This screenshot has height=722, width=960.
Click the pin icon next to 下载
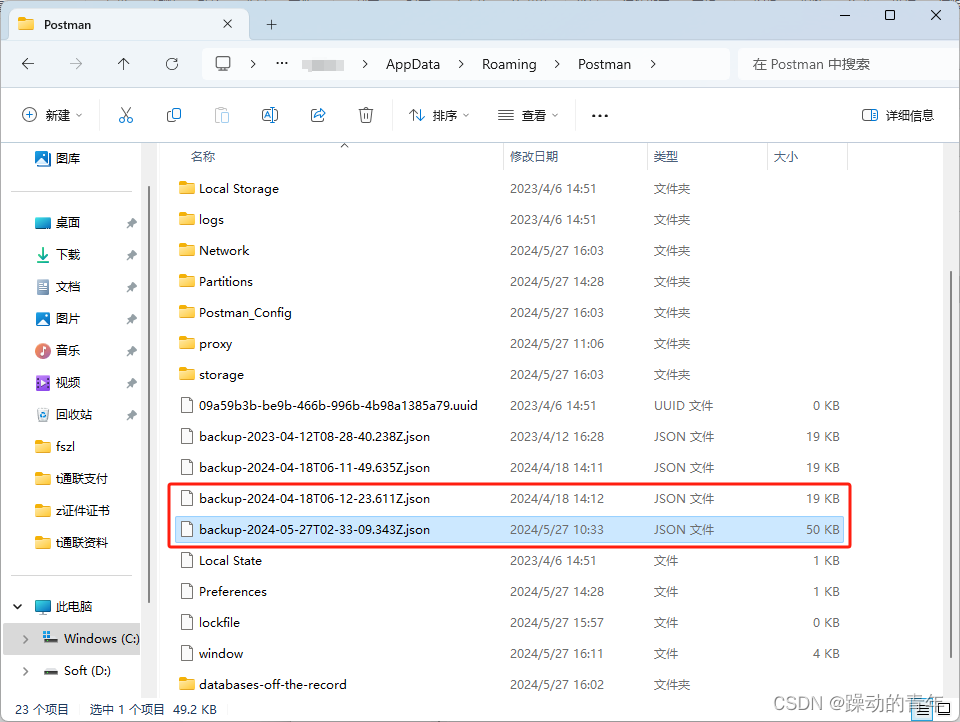(131, 255)
